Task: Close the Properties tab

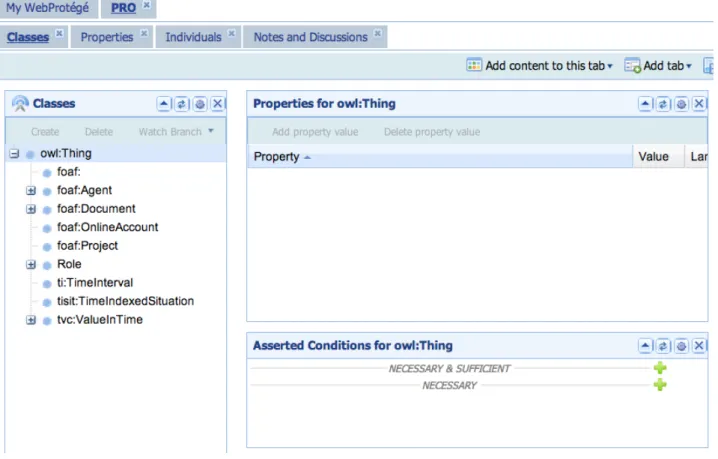Action: (x=144, y=33)
